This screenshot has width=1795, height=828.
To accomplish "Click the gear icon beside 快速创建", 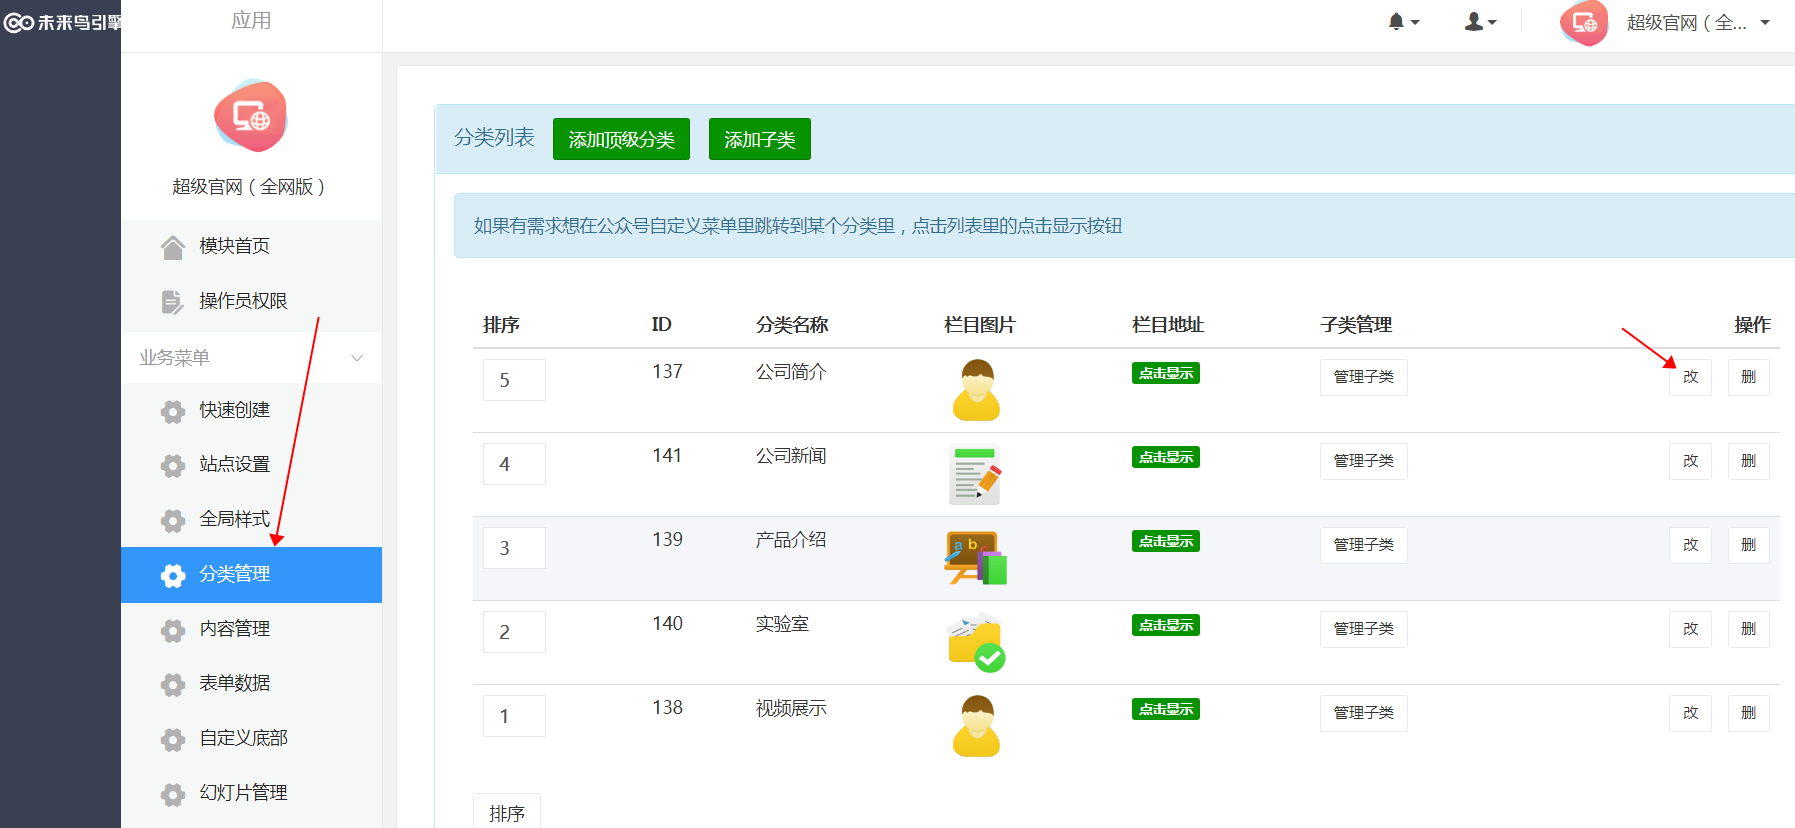I will (173, 411).
